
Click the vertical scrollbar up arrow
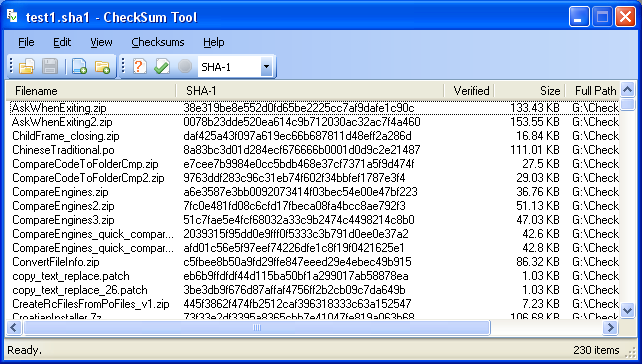pos(627,89)
